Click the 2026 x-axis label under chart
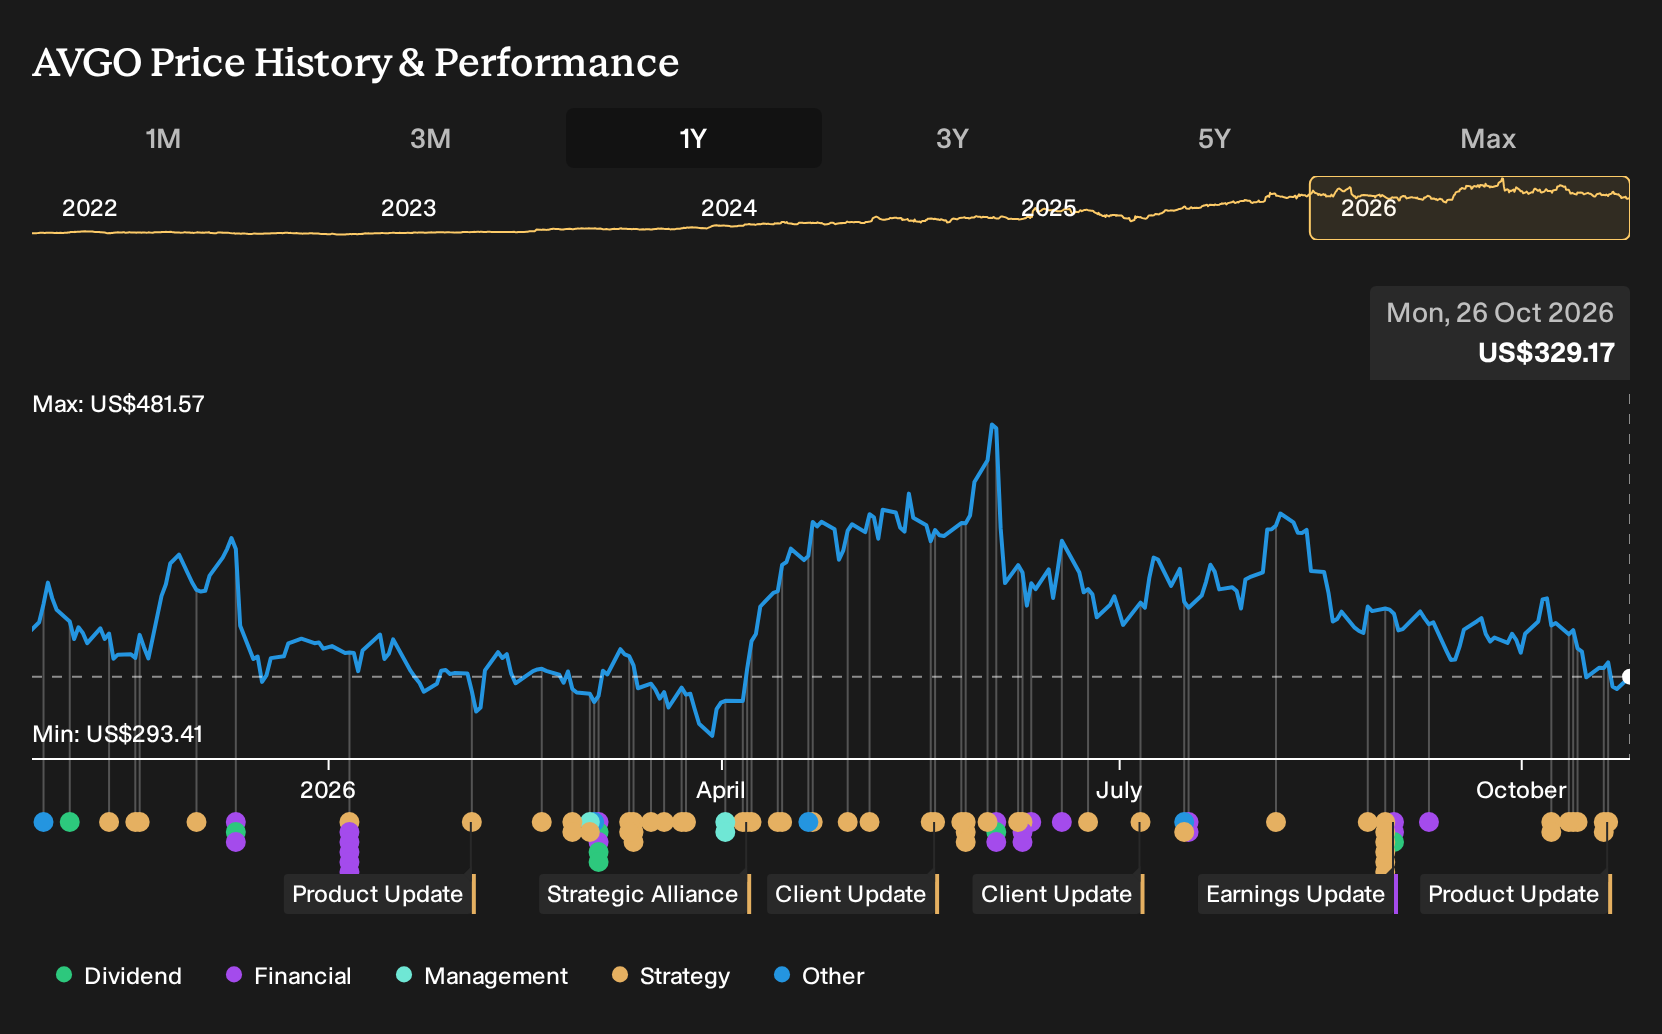Screen dimensions: 1662x1034 [x=328, y=790]
